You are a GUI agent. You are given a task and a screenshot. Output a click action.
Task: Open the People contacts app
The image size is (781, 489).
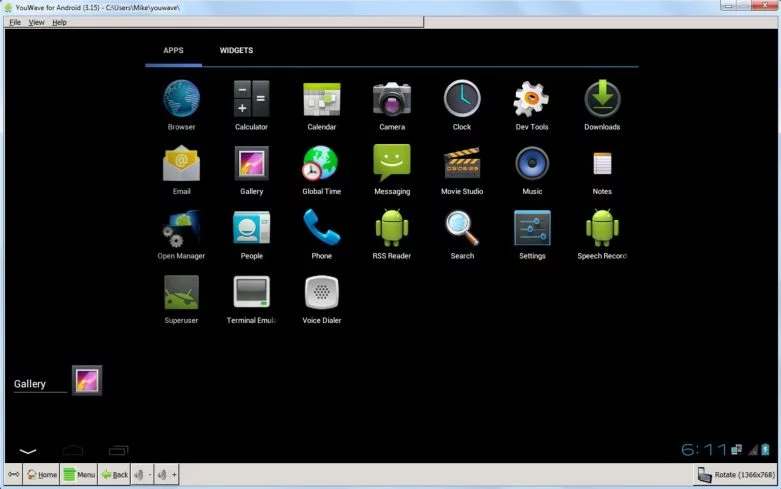coord(252,234)
